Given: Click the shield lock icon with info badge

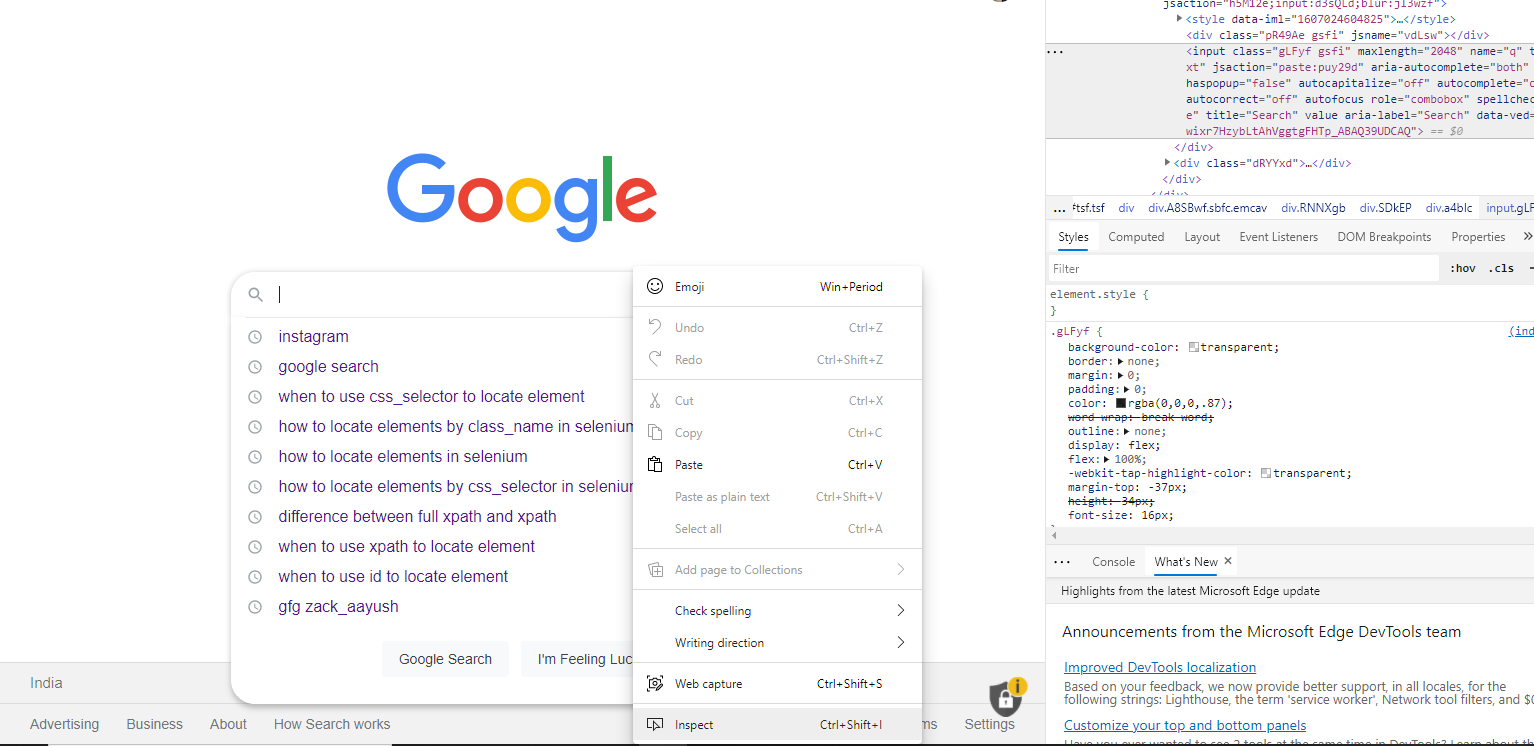Looking at the screenshot, I should coord(1007,696).
